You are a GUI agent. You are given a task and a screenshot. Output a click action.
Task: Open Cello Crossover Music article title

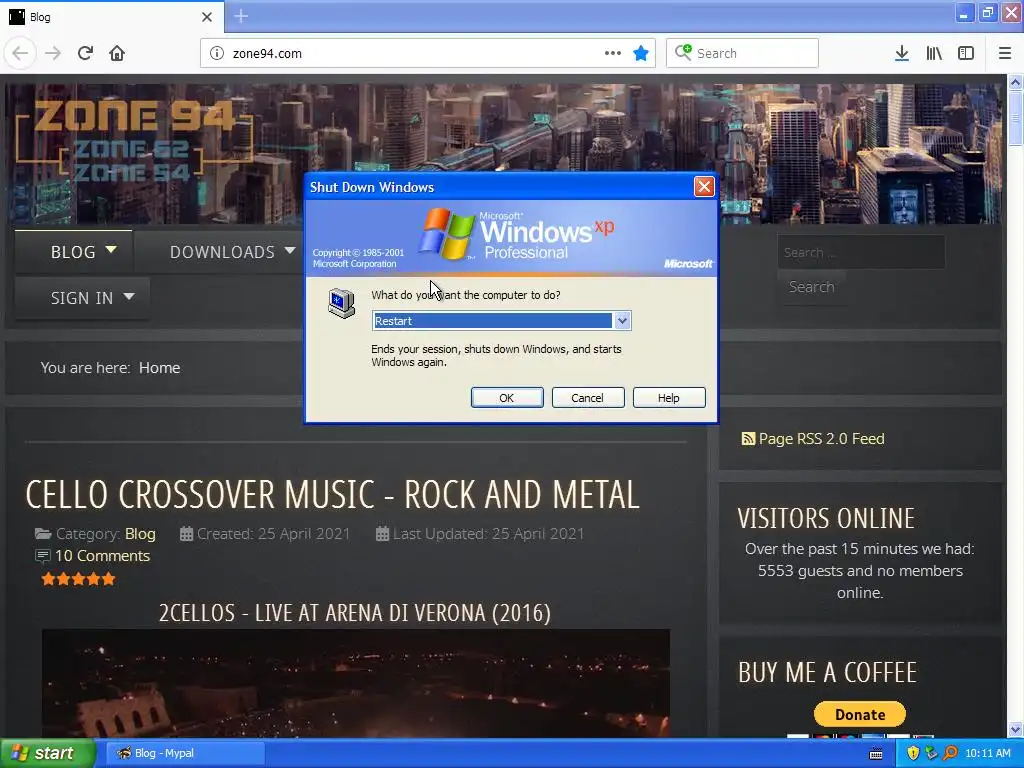332,494
